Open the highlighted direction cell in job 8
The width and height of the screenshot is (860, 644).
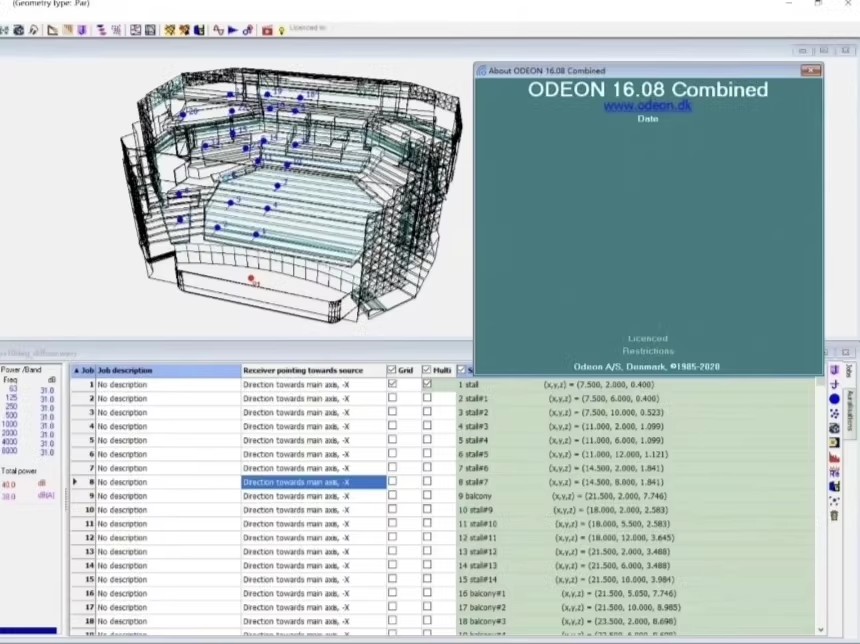(x=314, y=482)
